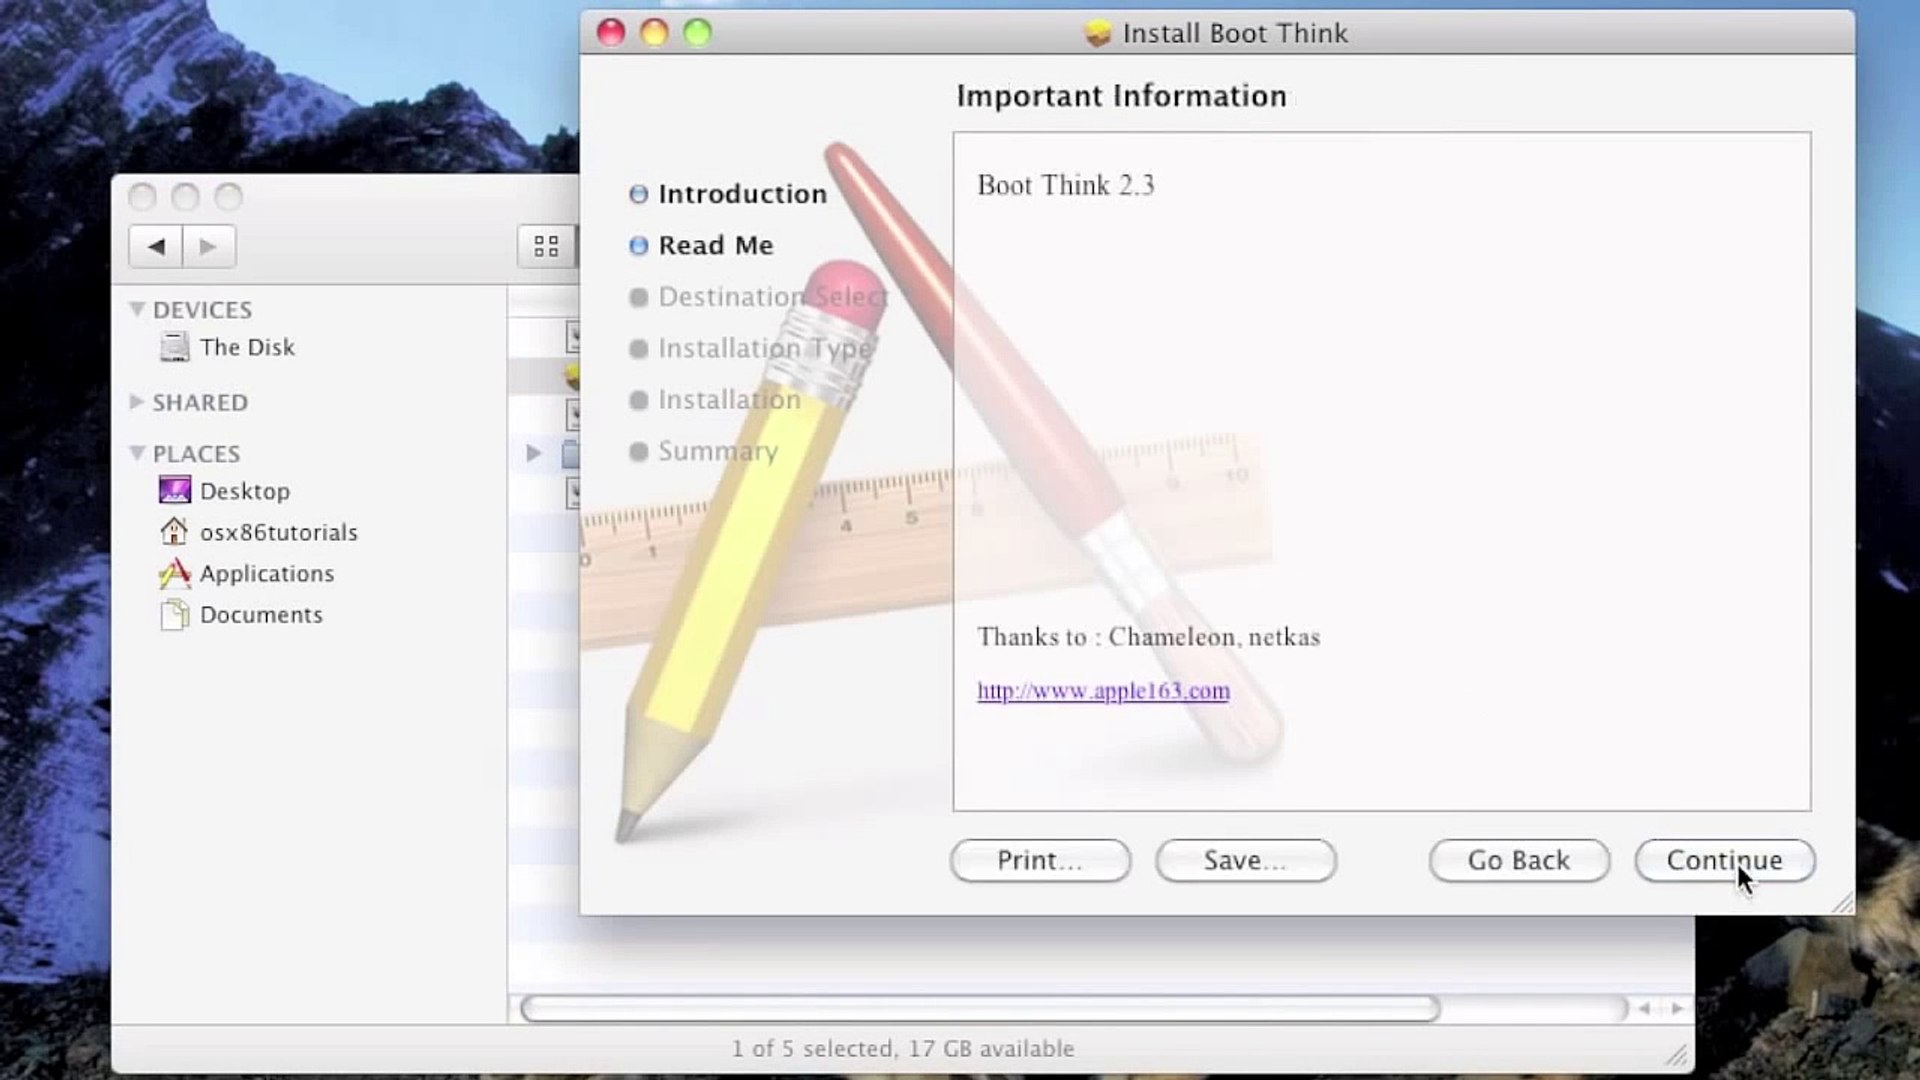The height and width of the screenshot is (1080, 1920).
Task: Click the 'Boot Think 2.3' text in readme
Action: 1066,185
